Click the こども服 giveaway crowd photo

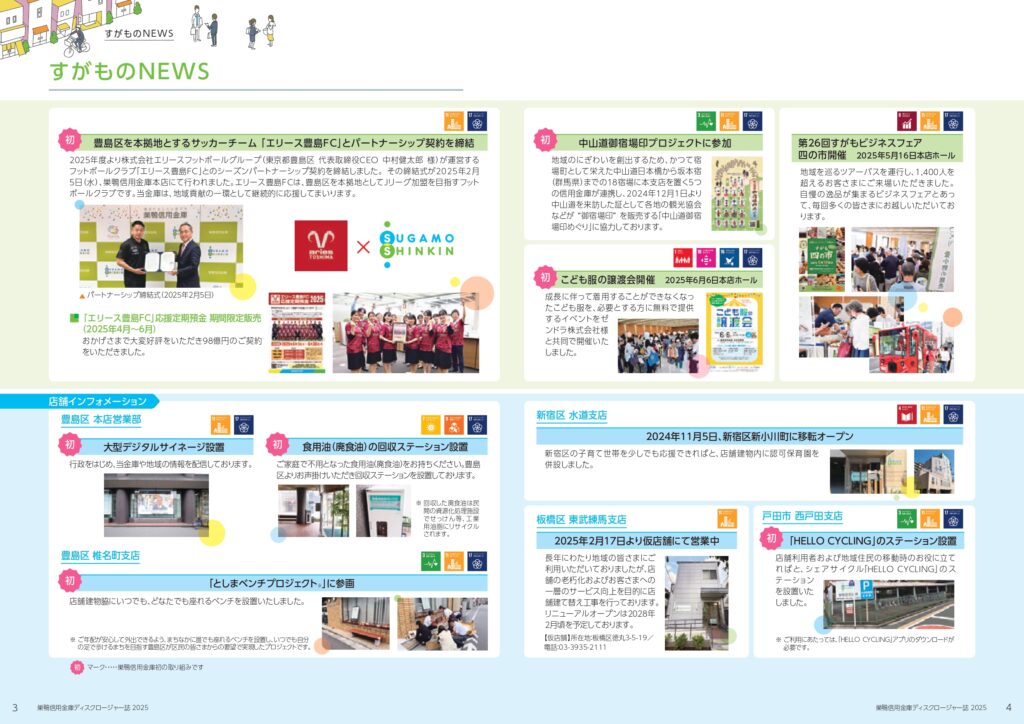[x=658, y=346]
